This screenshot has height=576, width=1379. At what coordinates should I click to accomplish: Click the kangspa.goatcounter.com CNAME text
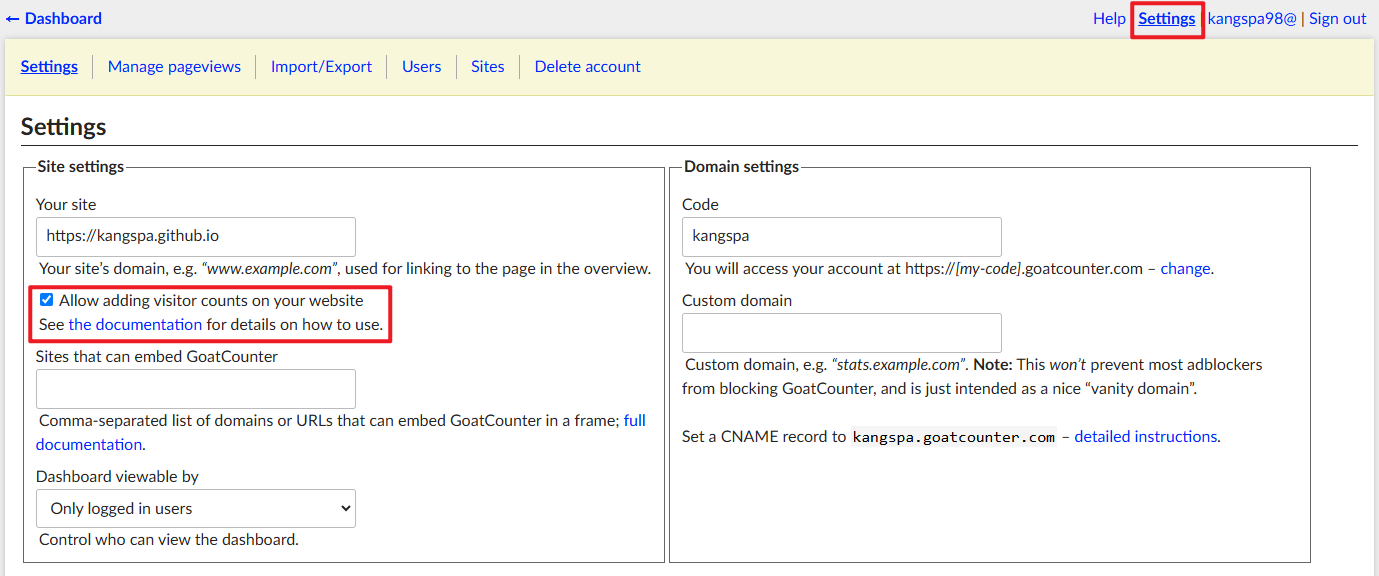[x=954, y=437]
